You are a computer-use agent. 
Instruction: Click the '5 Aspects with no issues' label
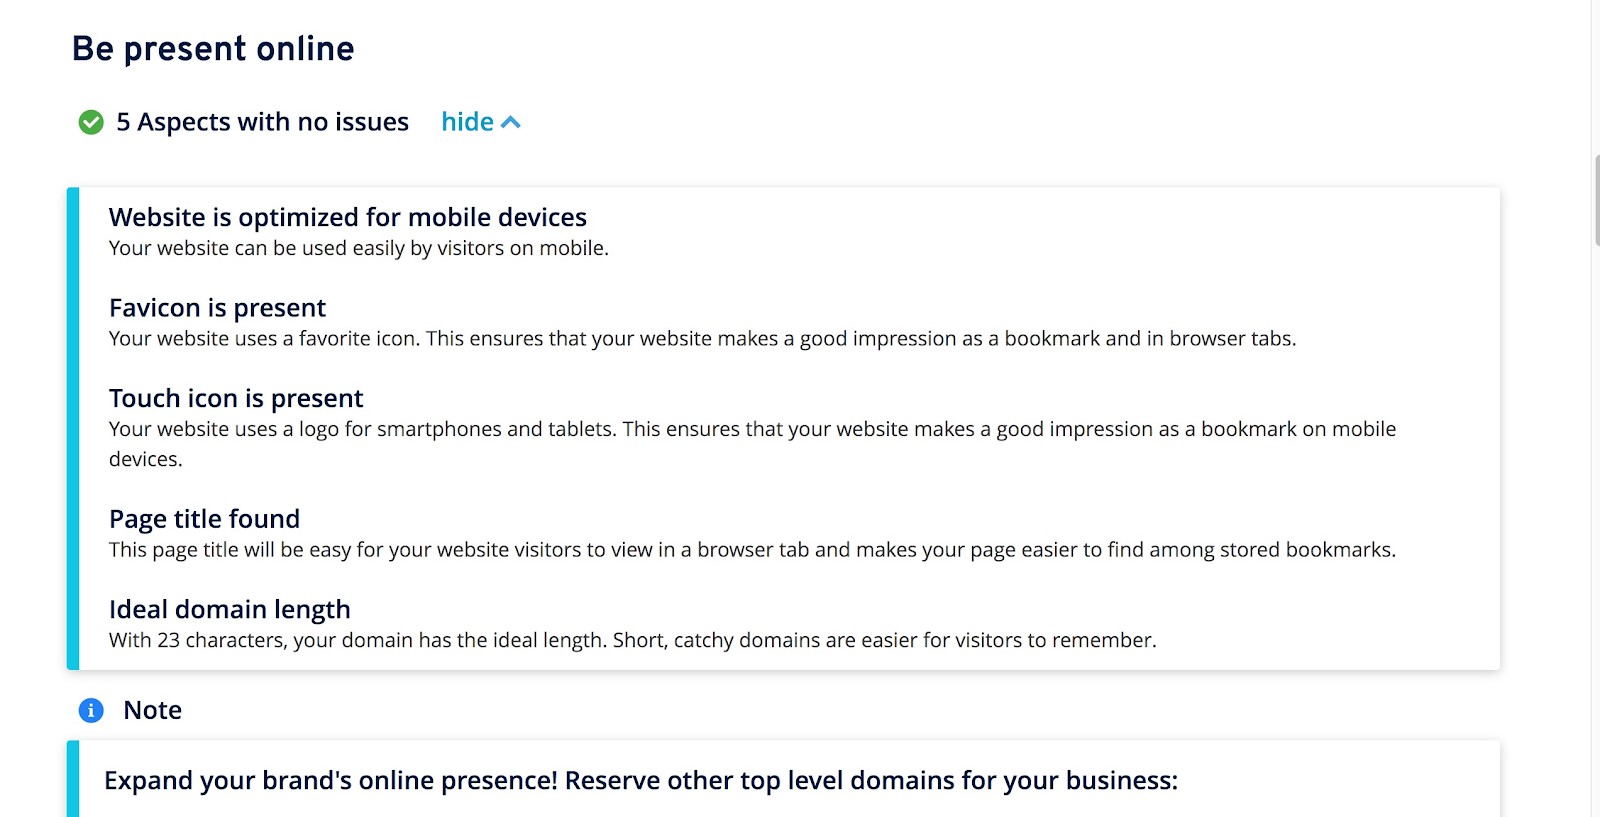(x=262, y=121)
